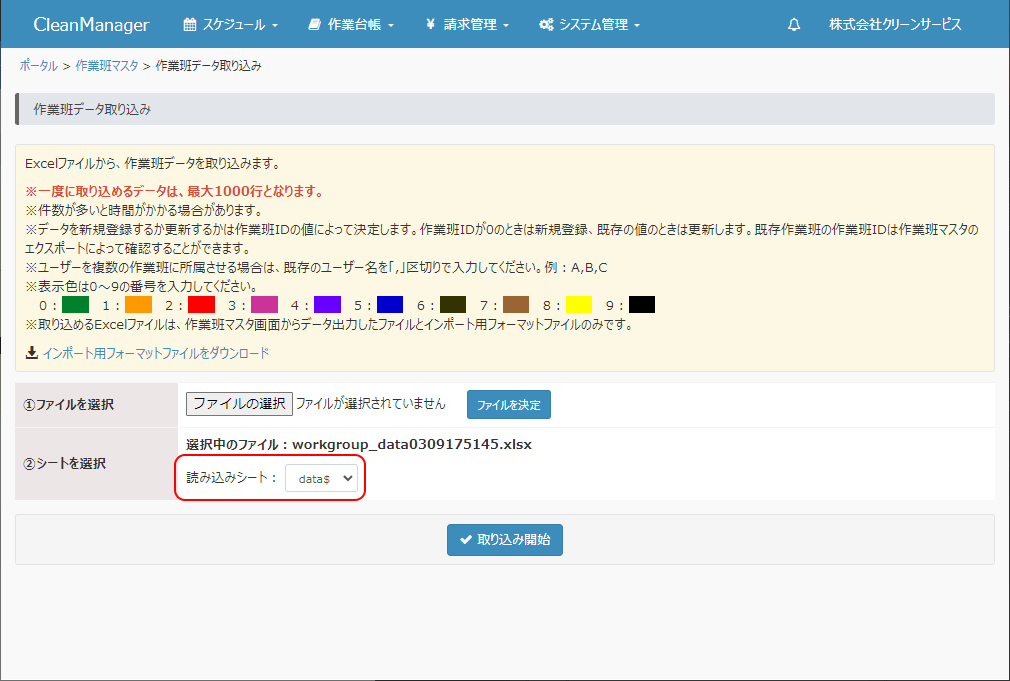Click the red color swatch numbered 2
Viewport: 1010px width, 681px height.
(x=201, y=304)
